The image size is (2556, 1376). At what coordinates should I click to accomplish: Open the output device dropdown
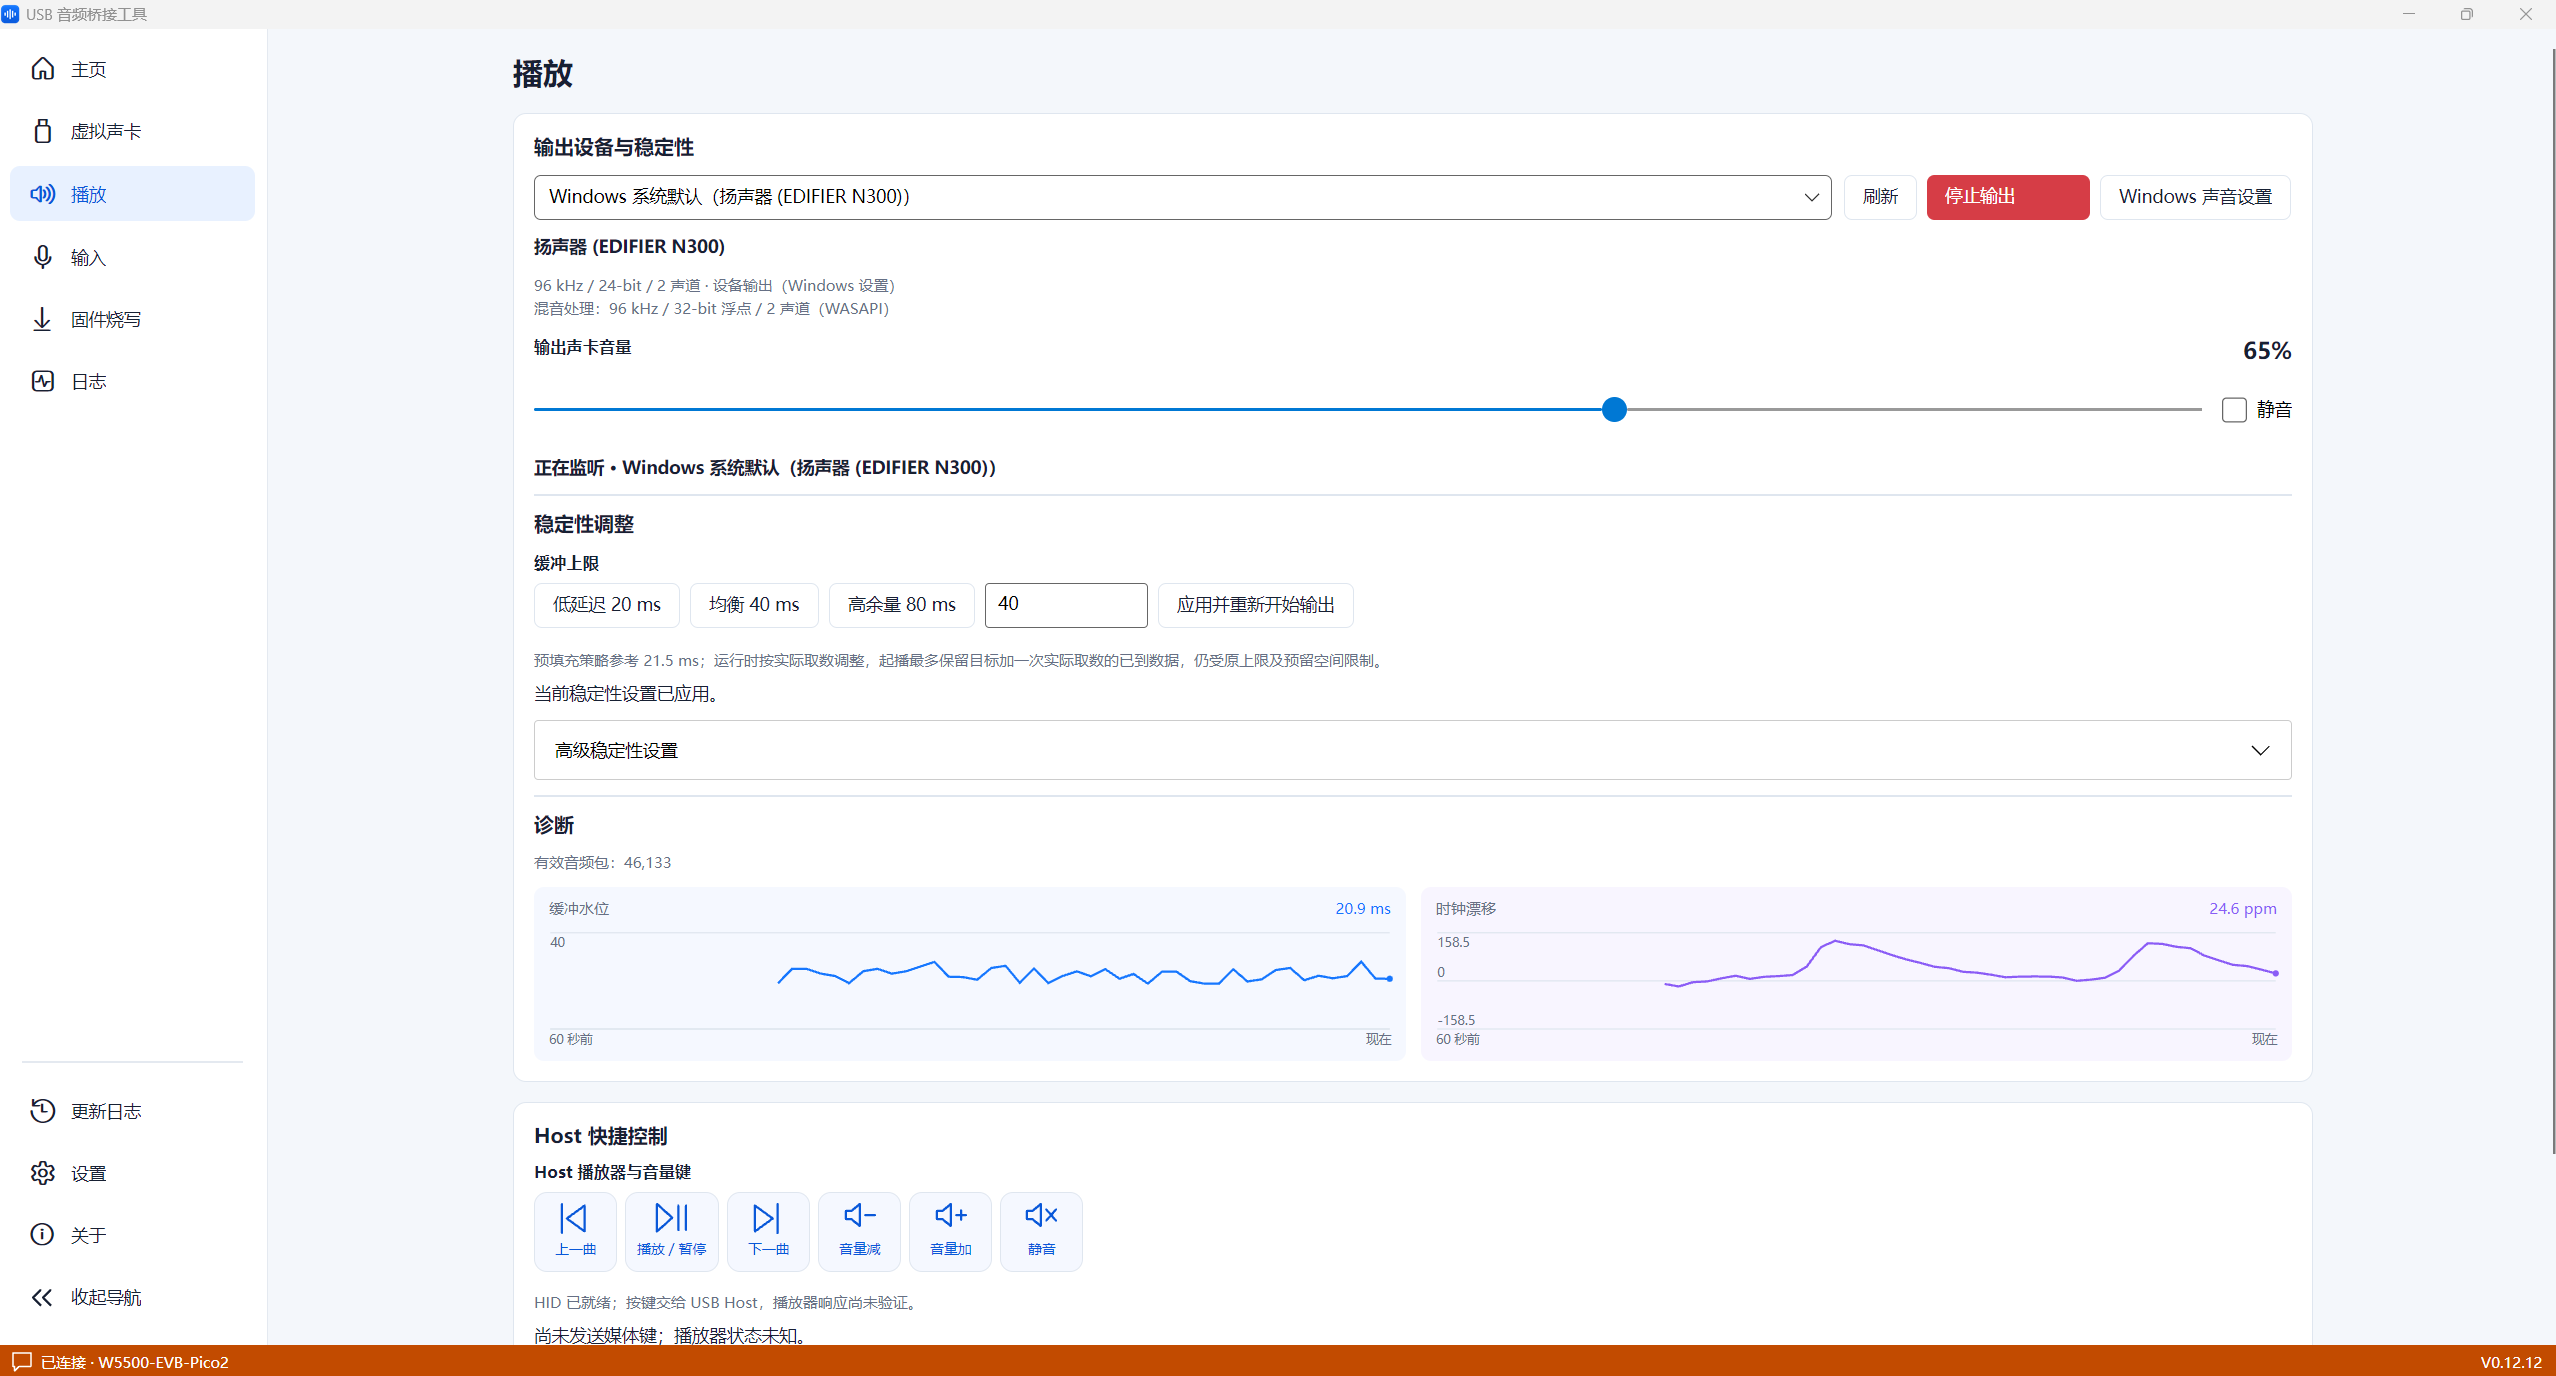click(1182, 197)
